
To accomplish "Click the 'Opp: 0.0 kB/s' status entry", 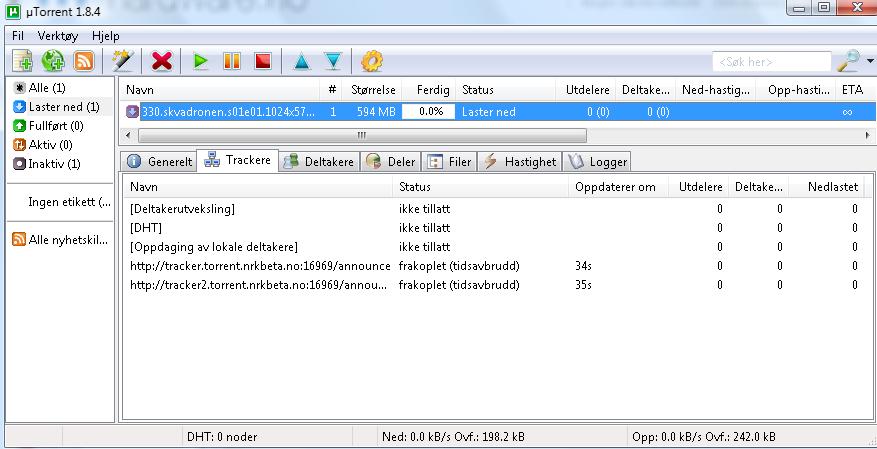I will pyautogui.click(x=704, y=437).
